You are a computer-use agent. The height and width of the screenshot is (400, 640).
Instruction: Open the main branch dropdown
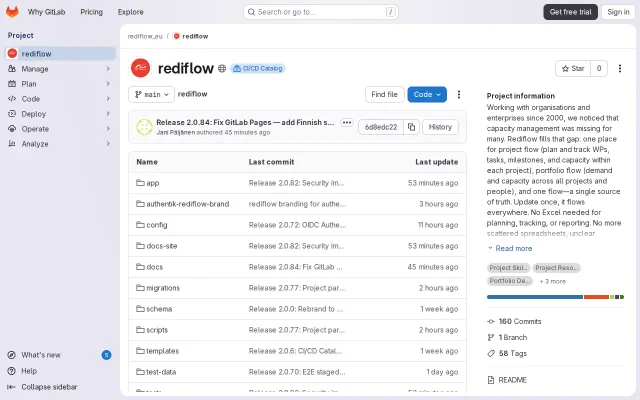pyautogui.click(x=151, y=94)
